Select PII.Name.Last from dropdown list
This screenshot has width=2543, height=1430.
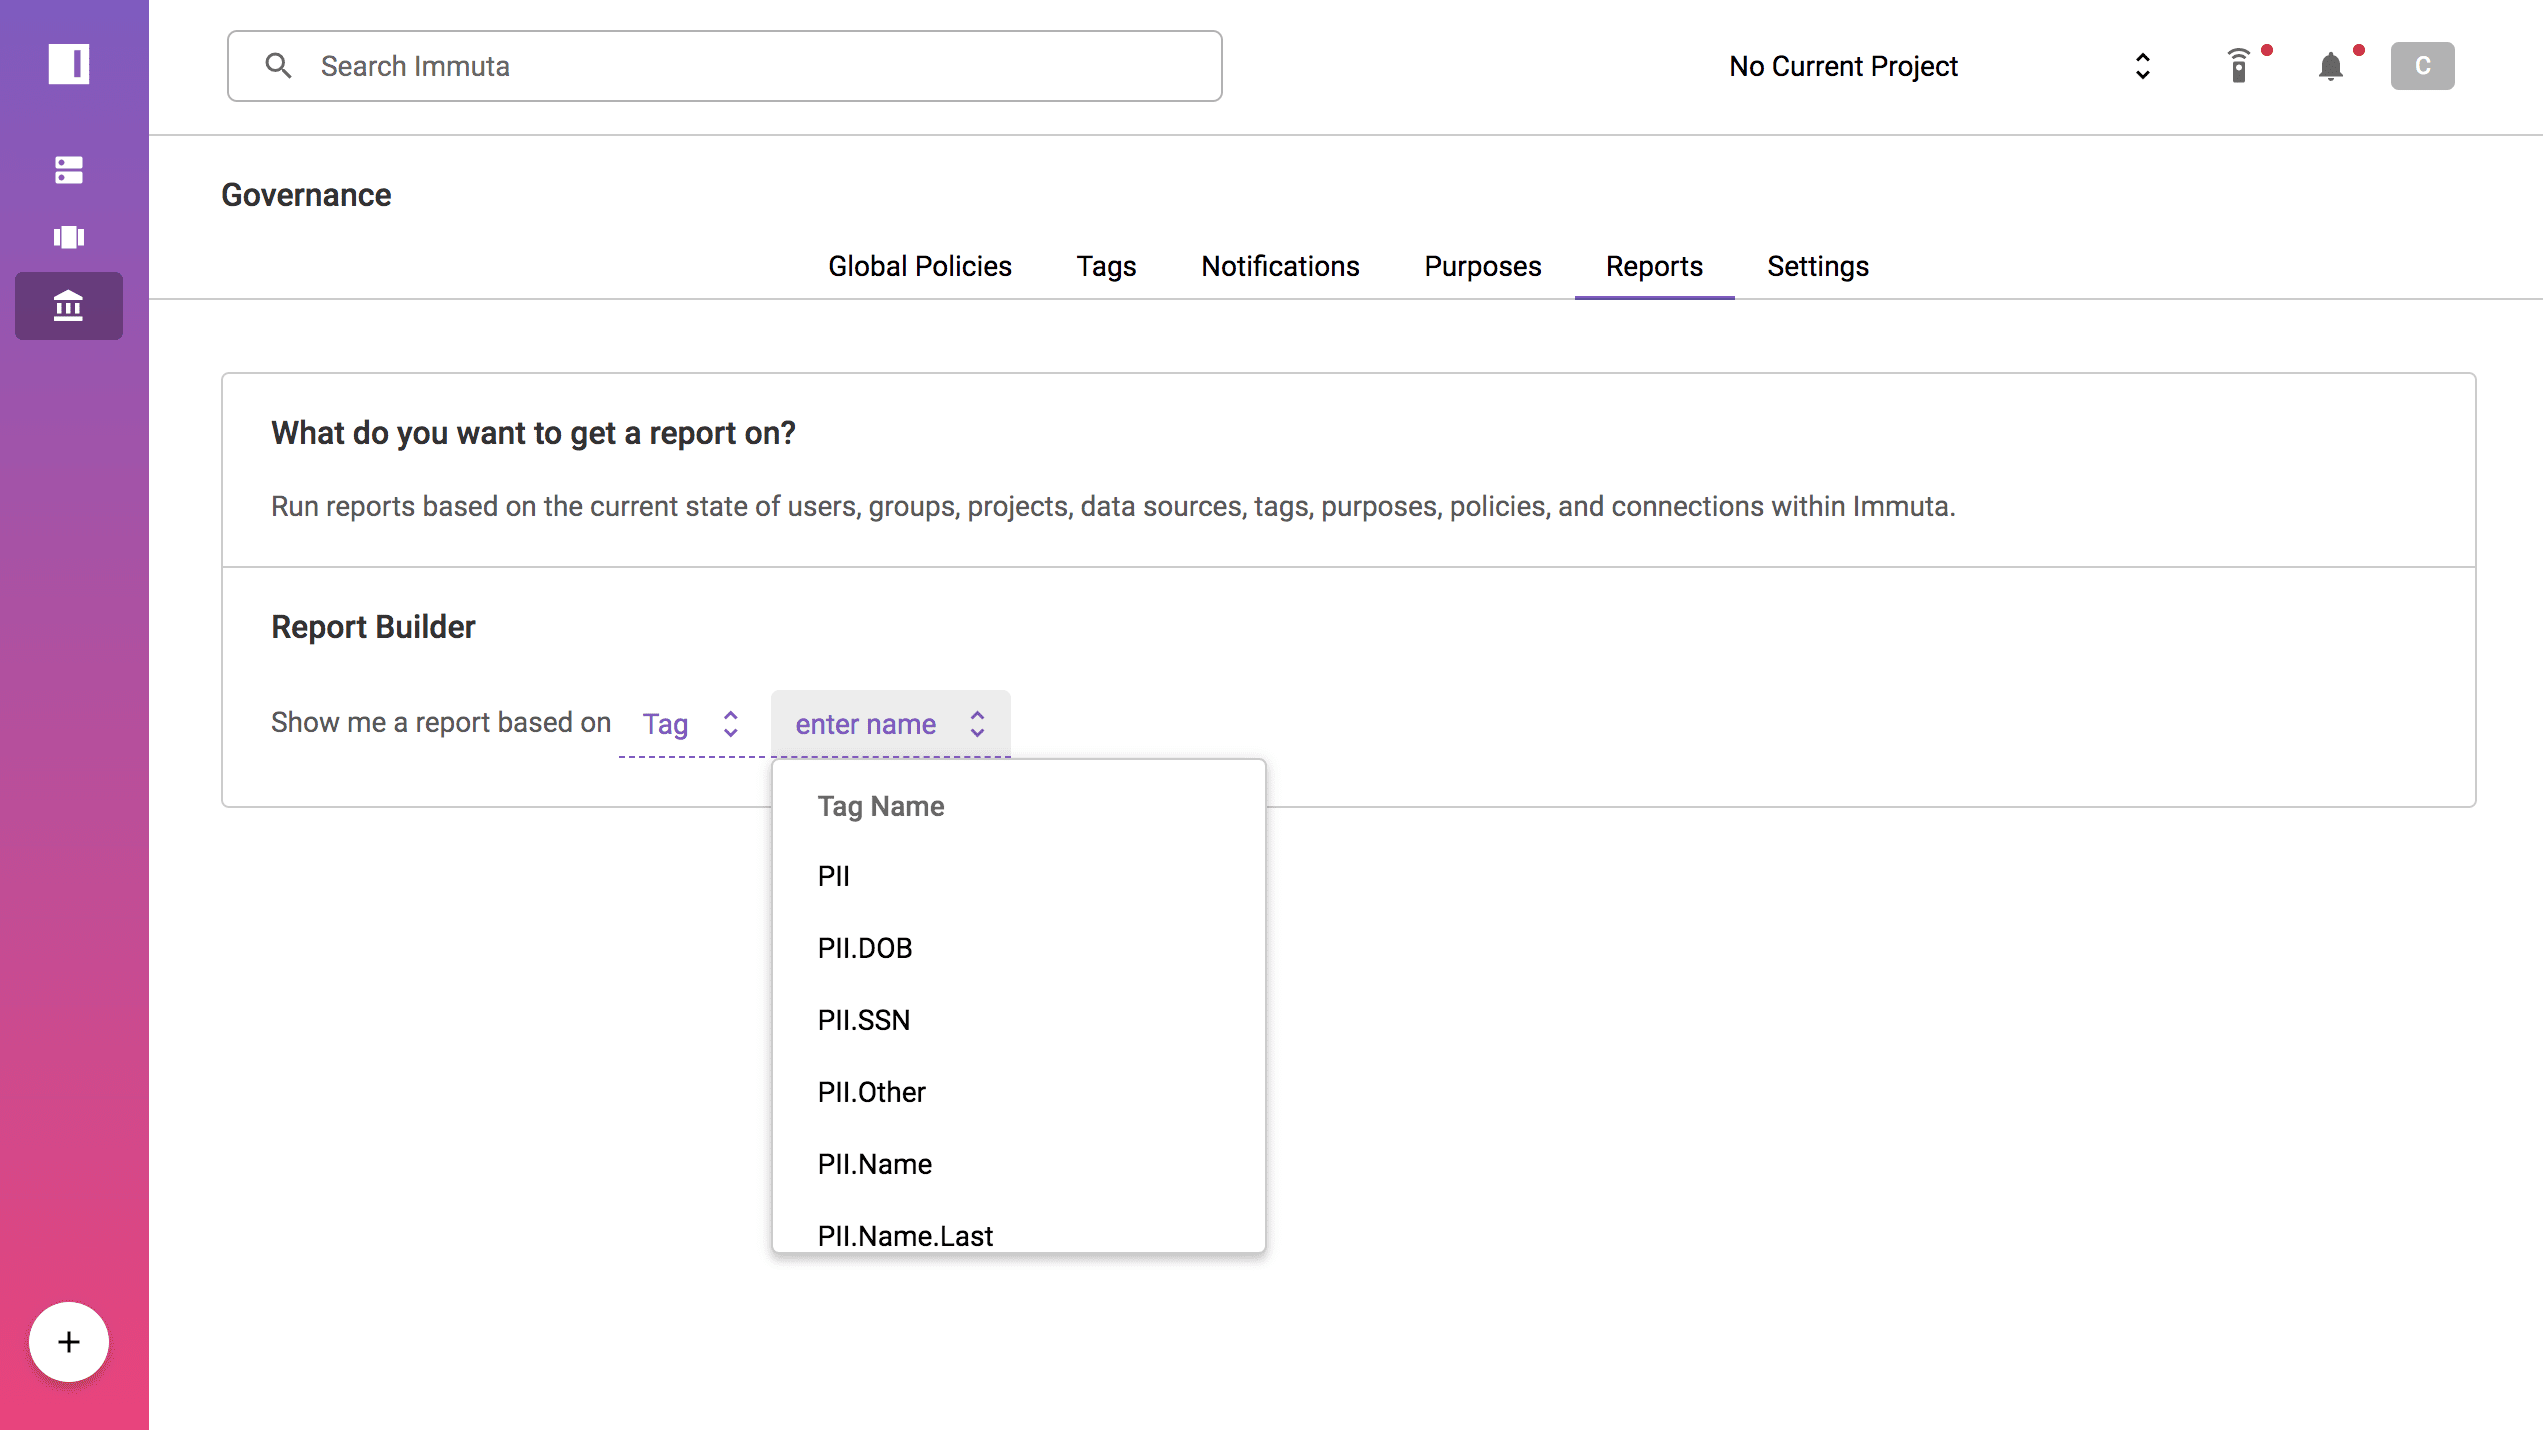coord(905,1236)
